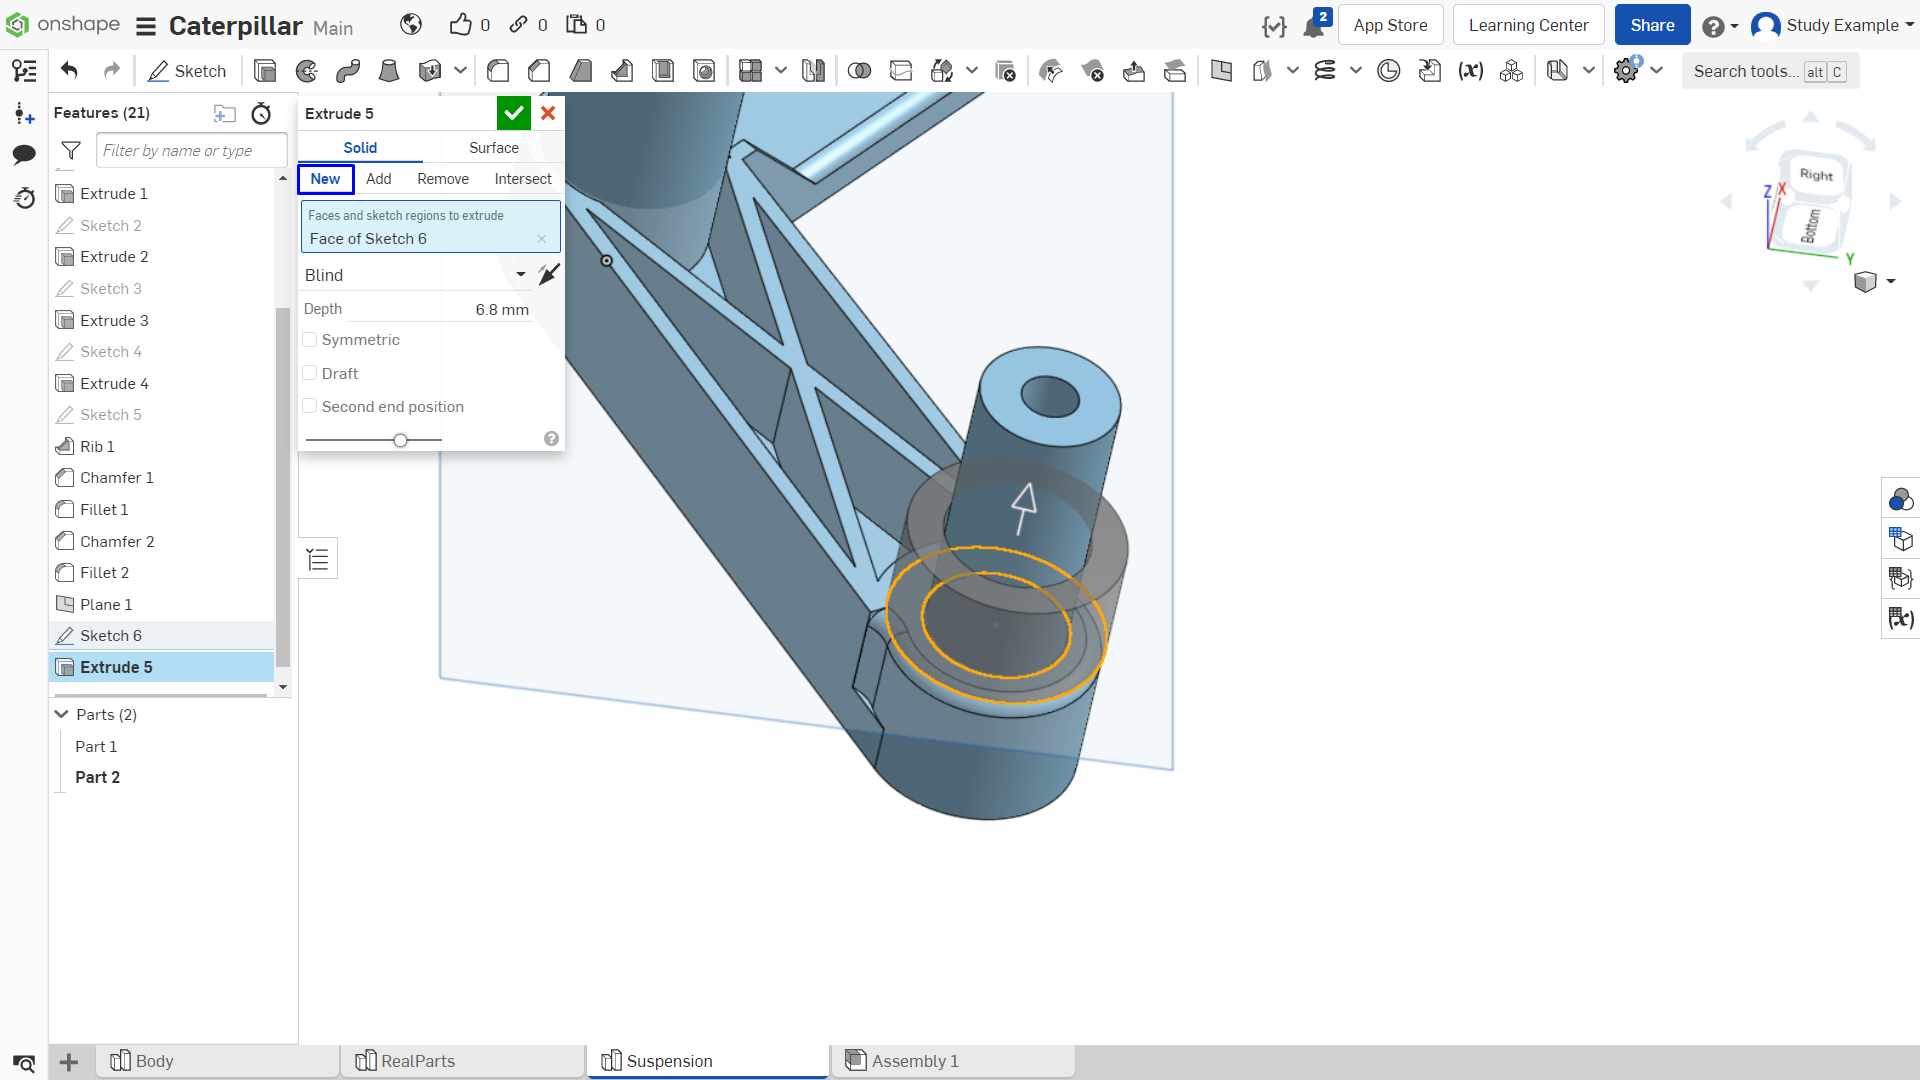Click the final-feature preview slider handle
1920x1080 pixels.
[400, 440]
